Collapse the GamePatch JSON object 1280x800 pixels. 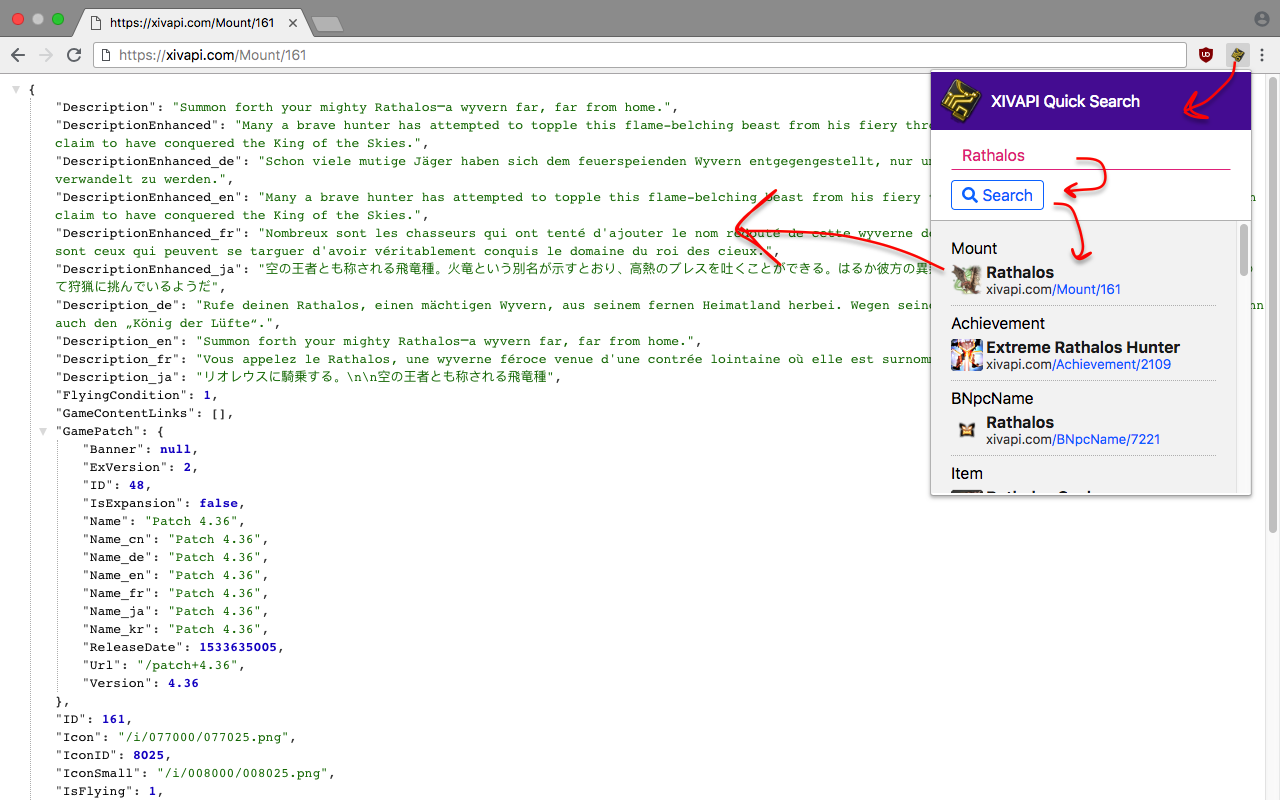coord(43,432)
